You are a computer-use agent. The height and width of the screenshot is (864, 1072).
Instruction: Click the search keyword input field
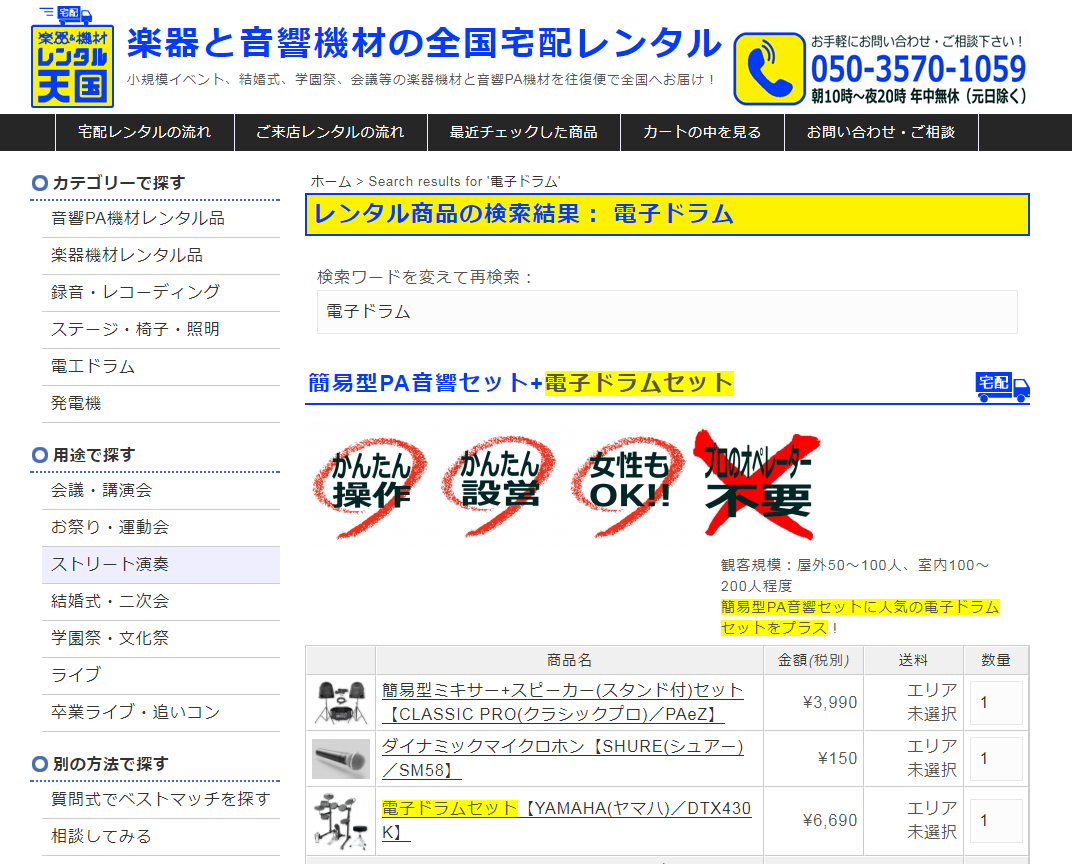pos(667,312)
